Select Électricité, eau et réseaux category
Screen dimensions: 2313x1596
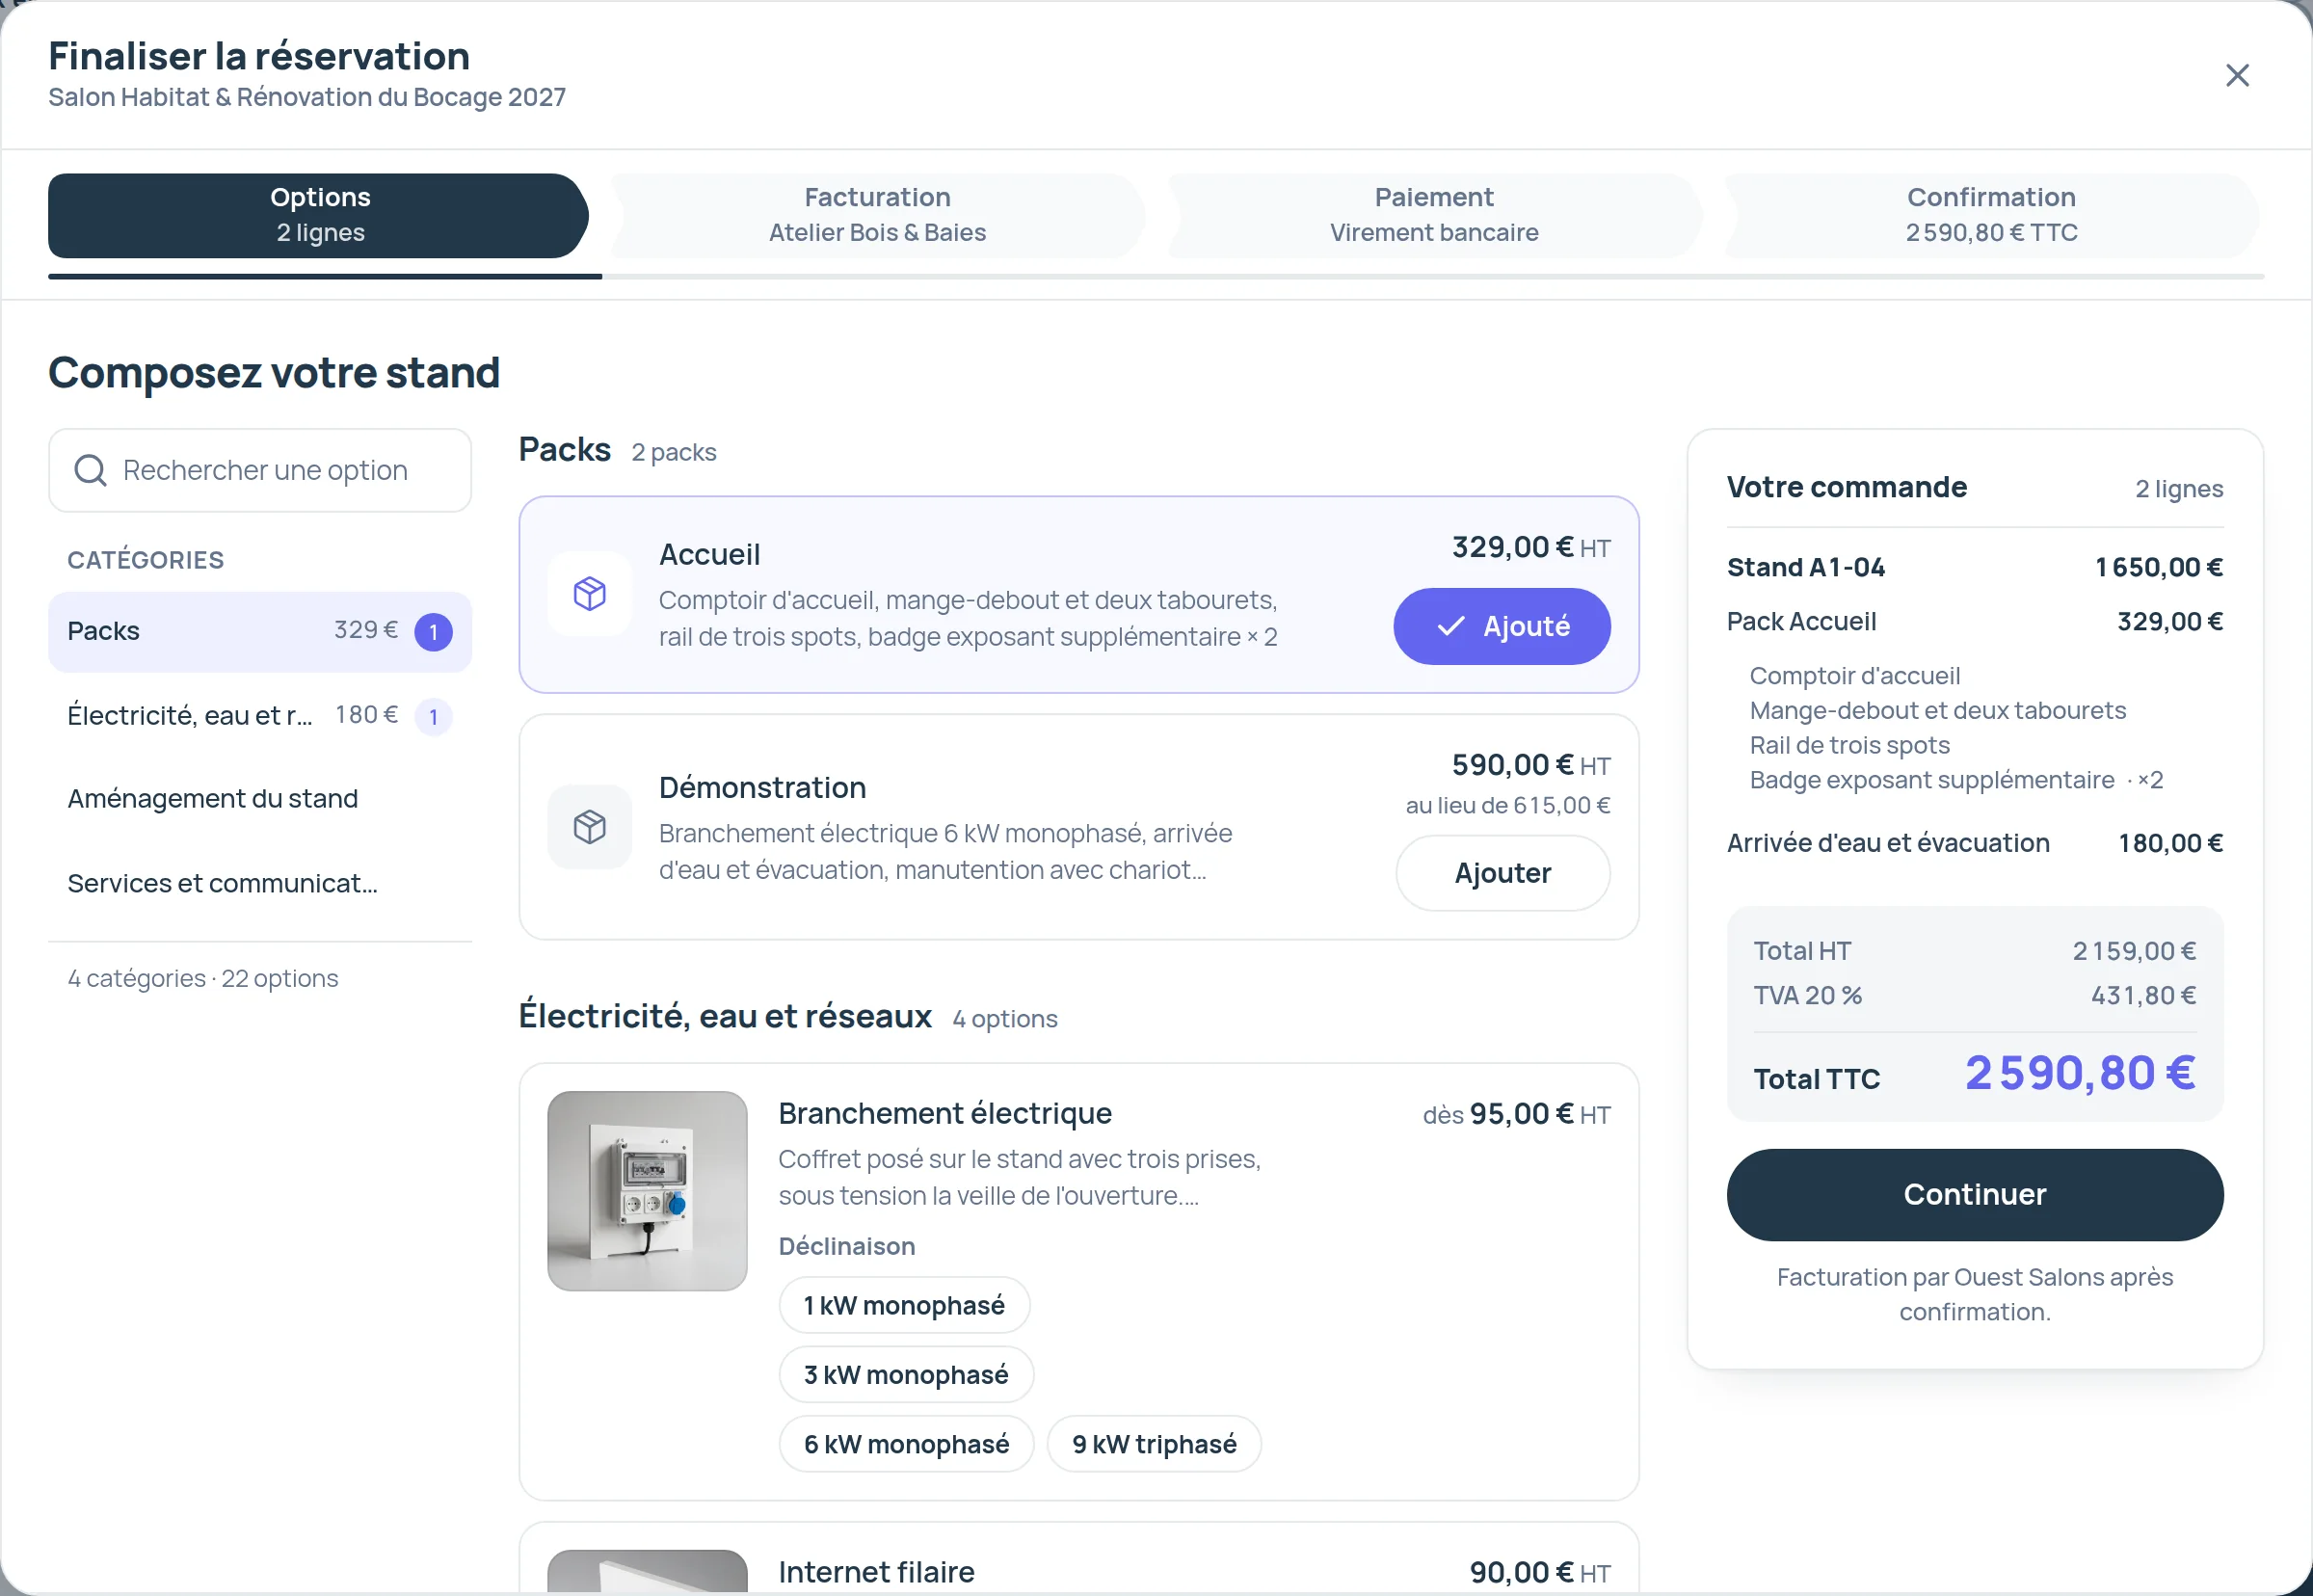[x=260, y=715]
